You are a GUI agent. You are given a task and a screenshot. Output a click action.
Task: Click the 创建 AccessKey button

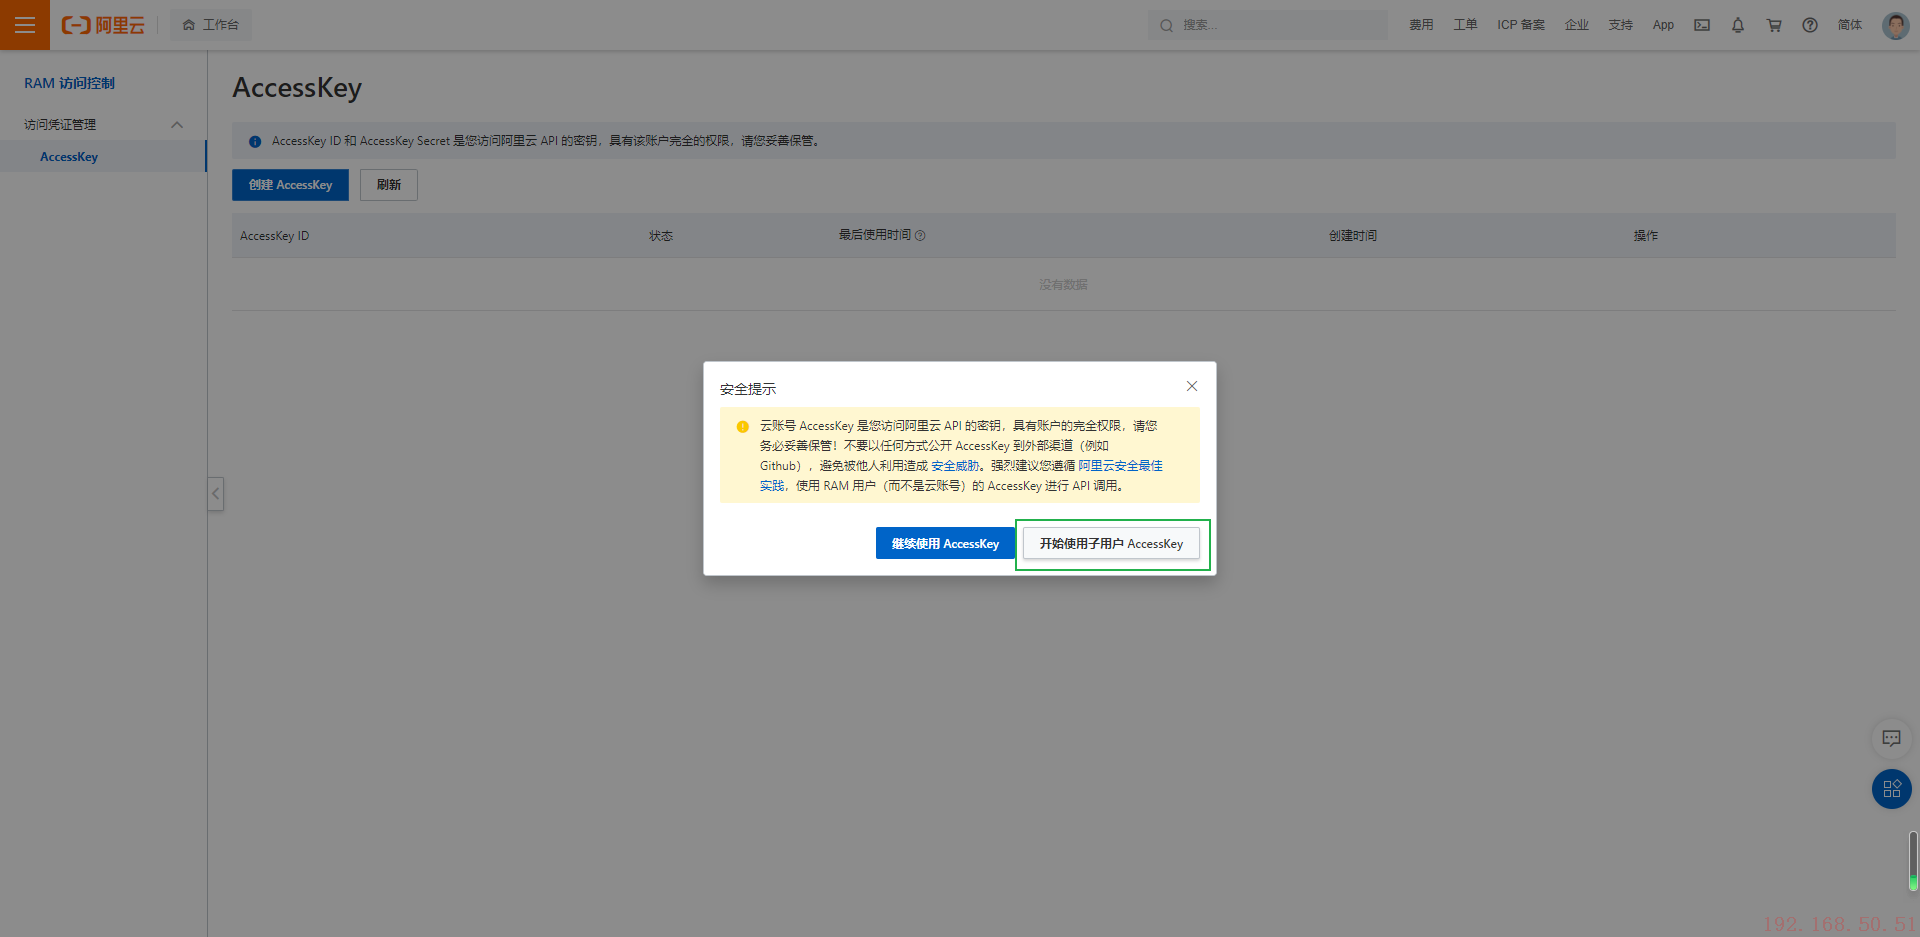click(x=290, y=185)
